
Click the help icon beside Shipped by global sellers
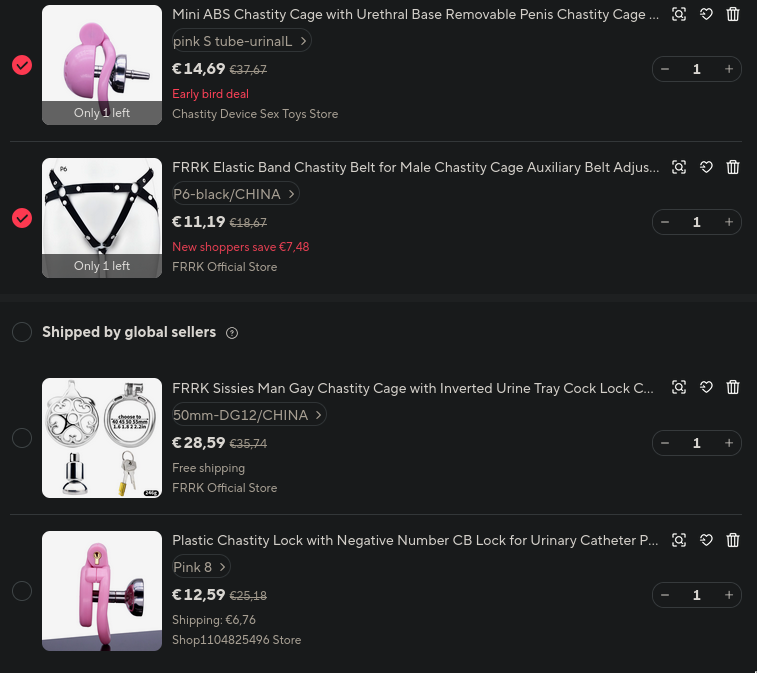[232, 333]
